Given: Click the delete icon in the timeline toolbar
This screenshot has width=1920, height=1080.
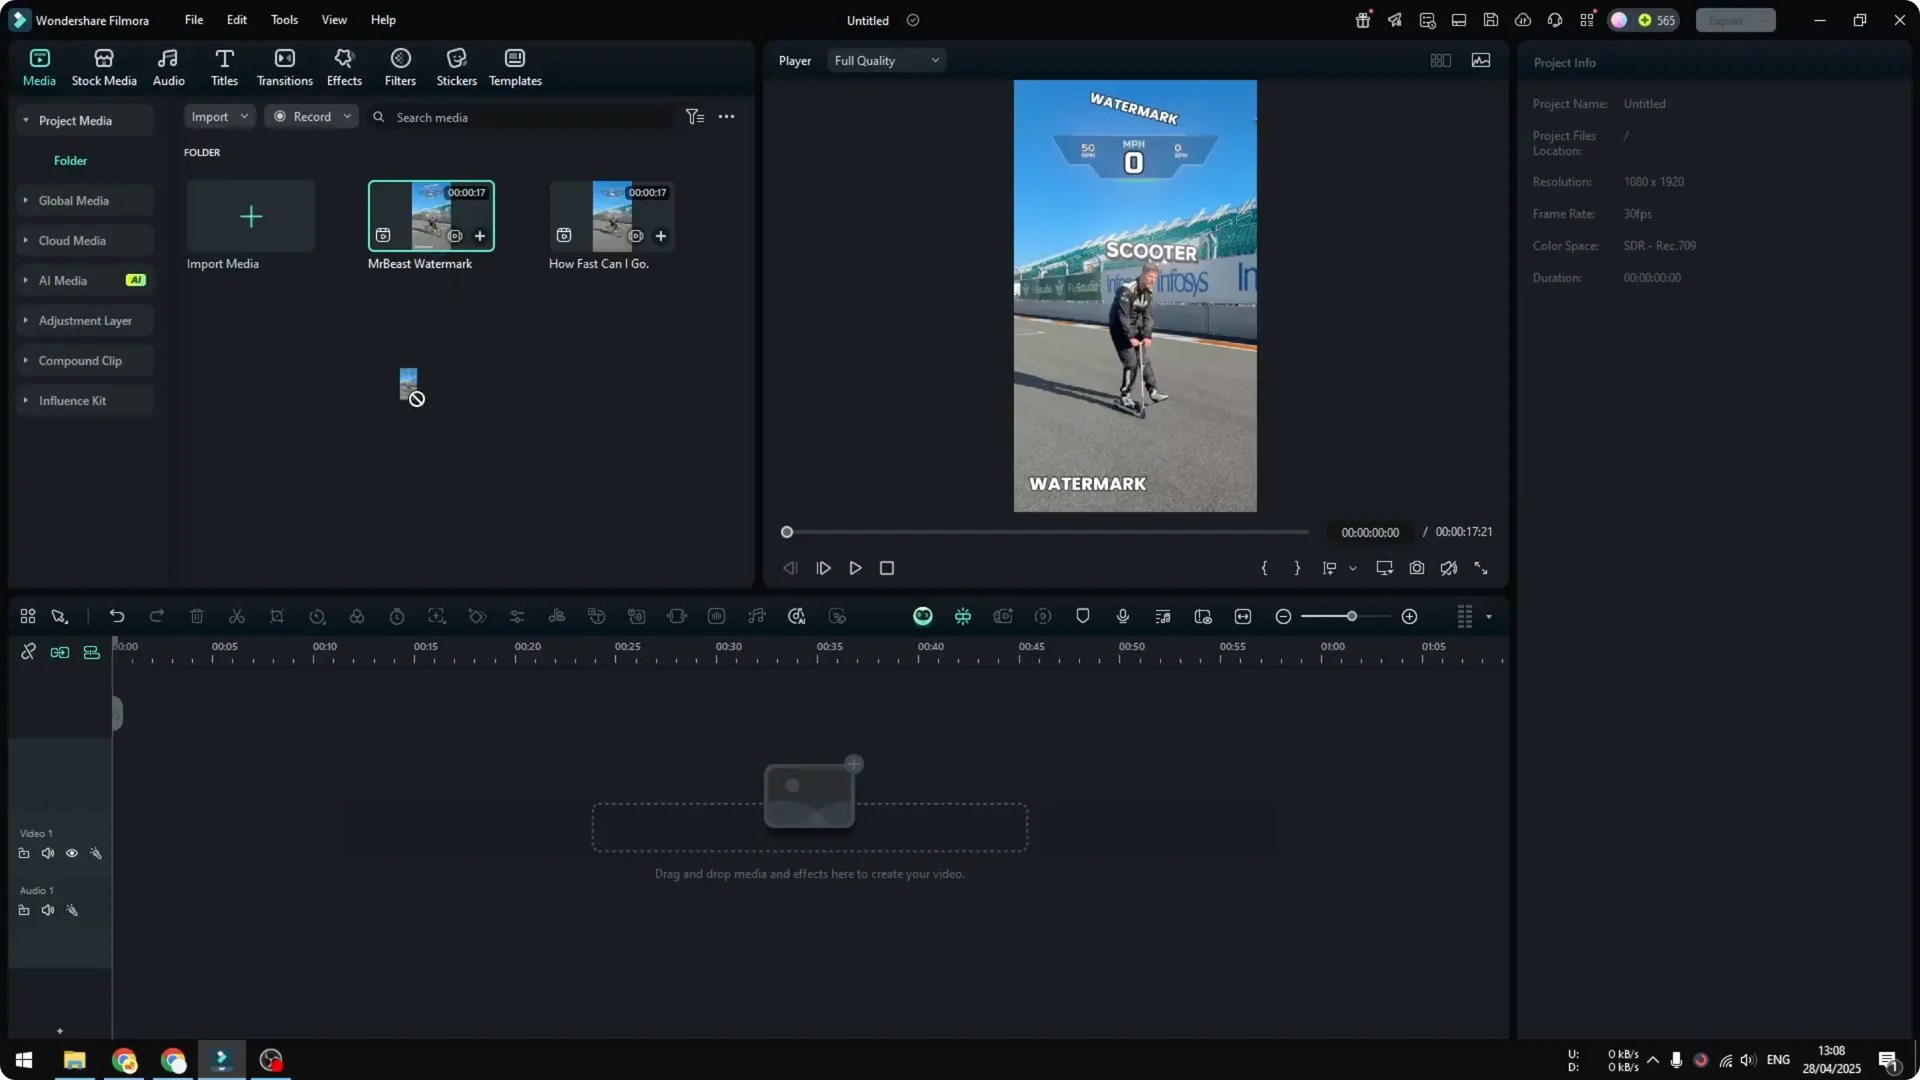Looking at the screenshot, I should pos(197,616).
